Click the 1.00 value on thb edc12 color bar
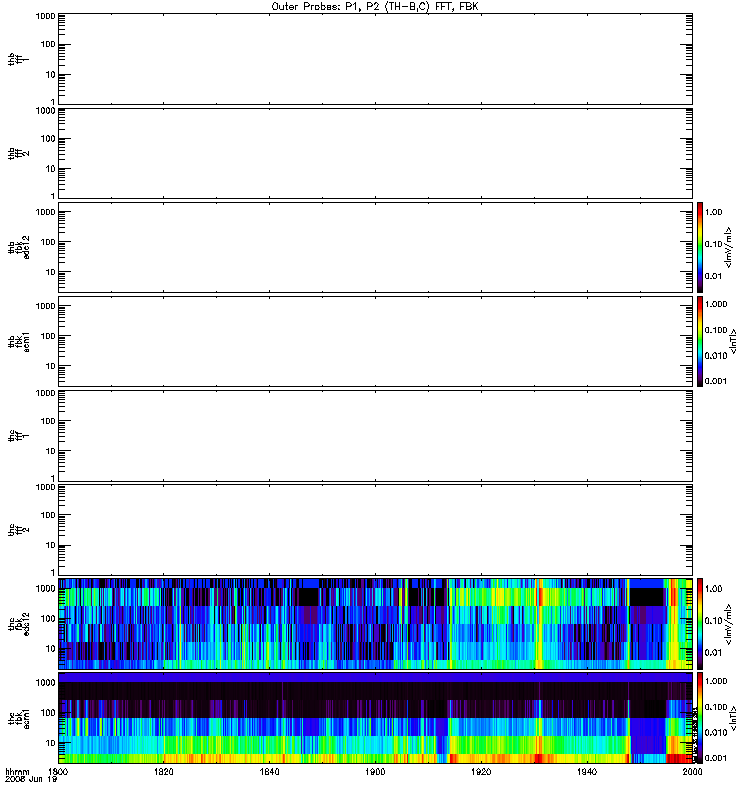Screen dimensions: 750x800 pyautogui.click(x=714, y=212)
